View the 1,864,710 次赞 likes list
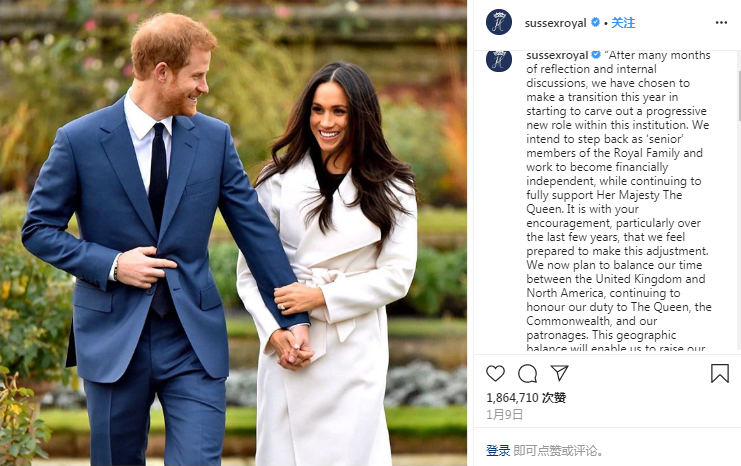The width and height of the screenshot is (741, 466). click(526, 398)
